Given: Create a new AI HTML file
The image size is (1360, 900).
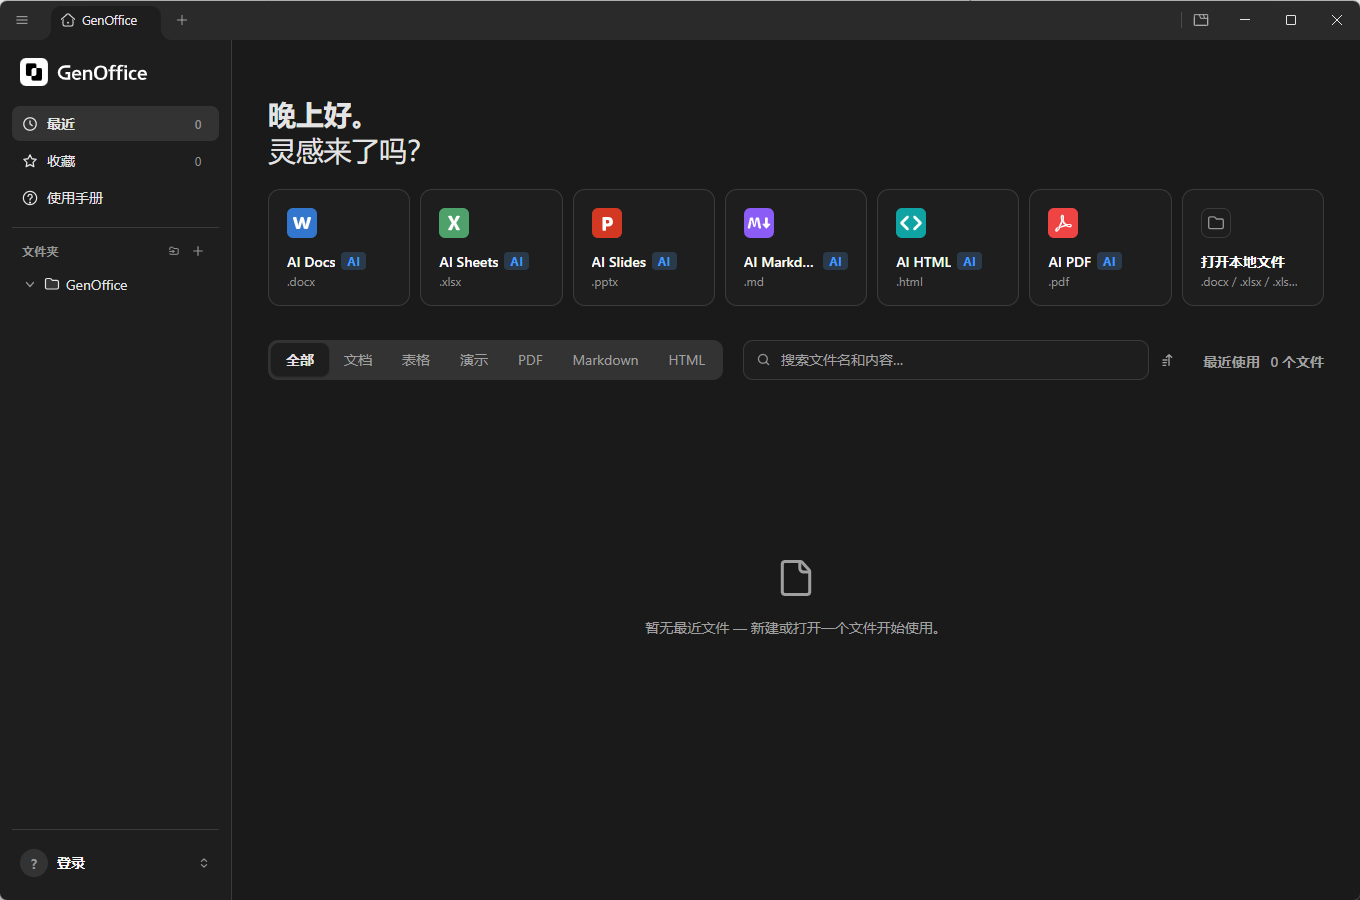Looking at the screenshot, I should 948,247.
